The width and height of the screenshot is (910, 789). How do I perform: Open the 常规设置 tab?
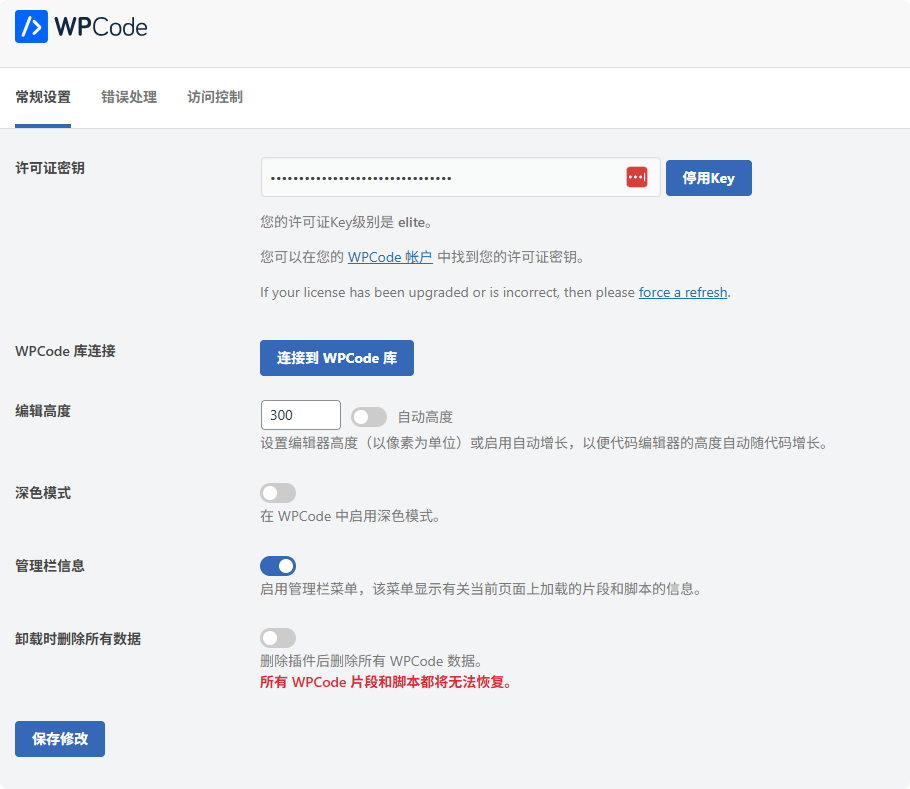(x=43, y=97)
